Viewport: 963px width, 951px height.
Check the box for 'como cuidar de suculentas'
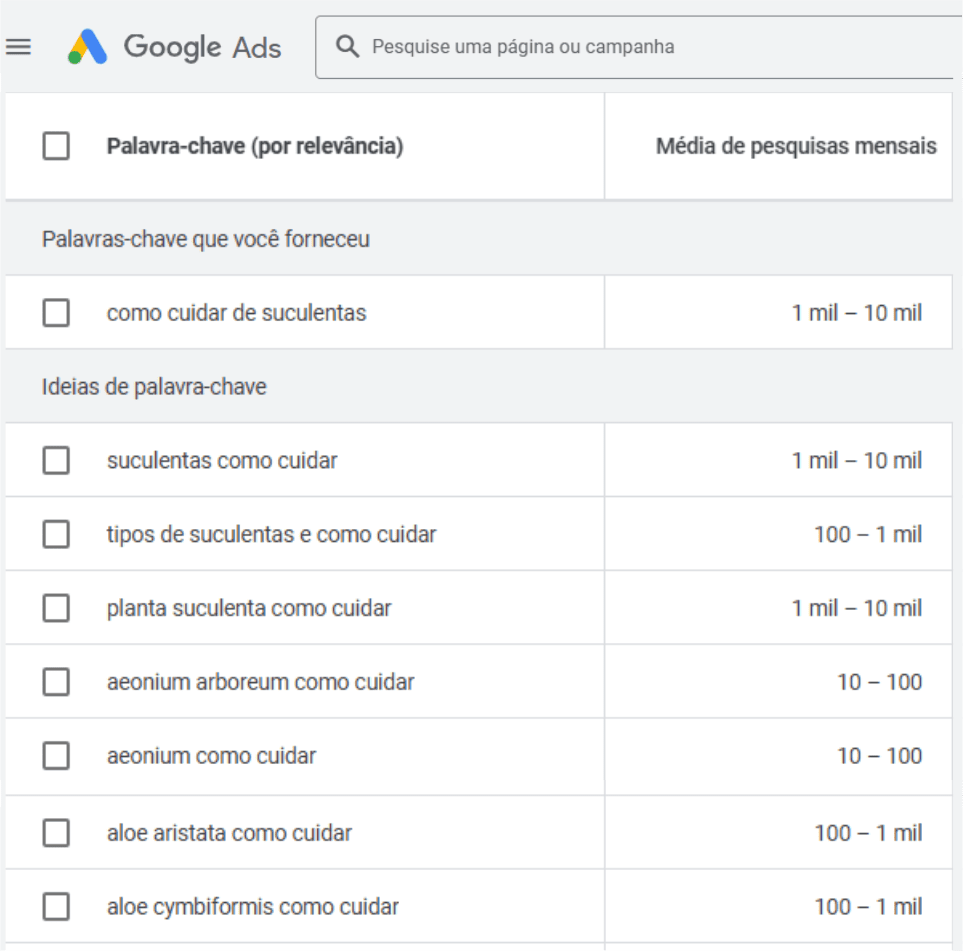[56, 313]
